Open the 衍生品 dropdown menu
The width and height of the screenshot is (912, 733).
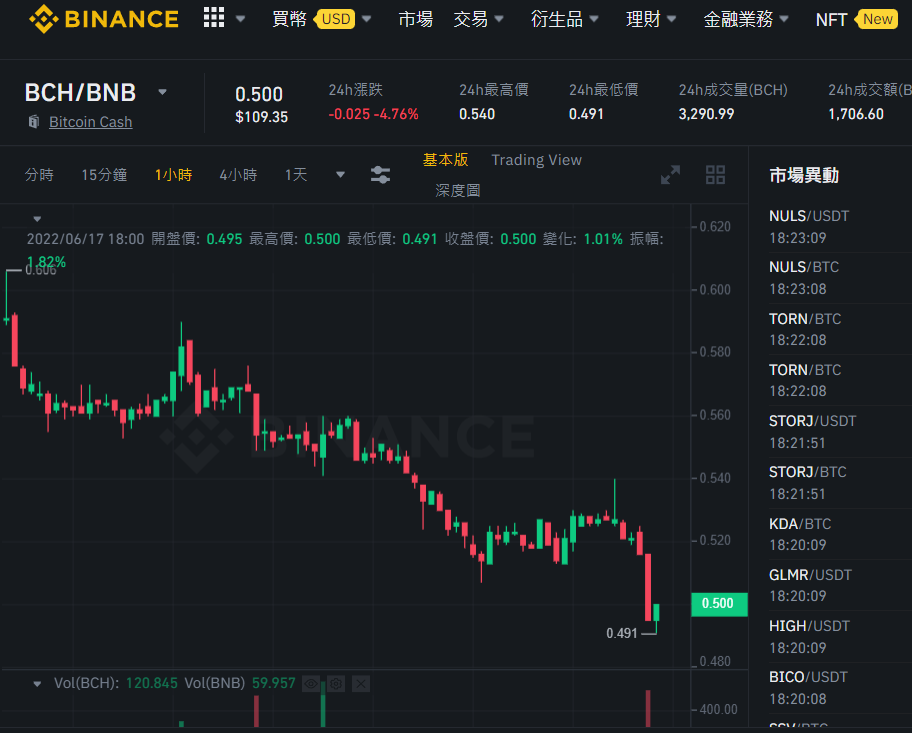tap(564, 19)
